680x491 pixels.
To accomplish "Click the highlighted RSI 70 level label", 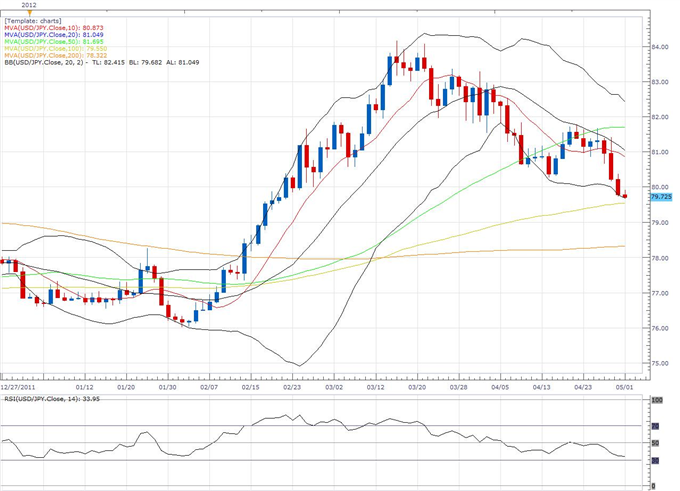I will tap(655, 425).
